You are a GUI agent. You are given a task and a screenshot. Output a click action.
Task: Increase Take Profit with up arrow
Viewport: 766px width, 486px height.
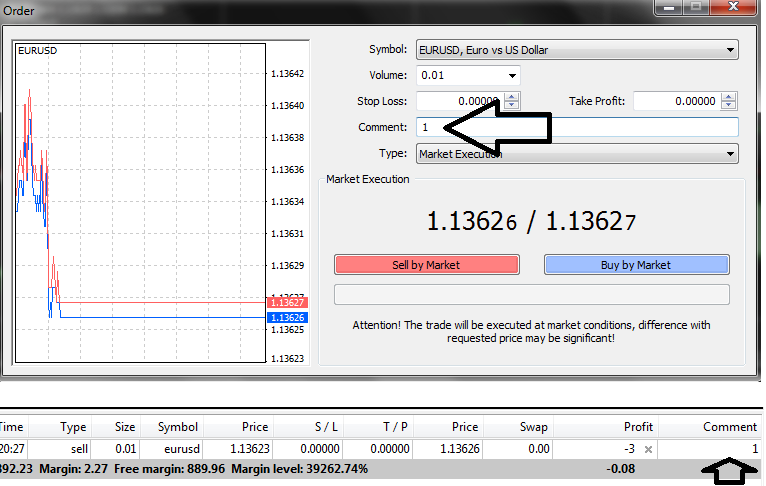tap(729, 97)
